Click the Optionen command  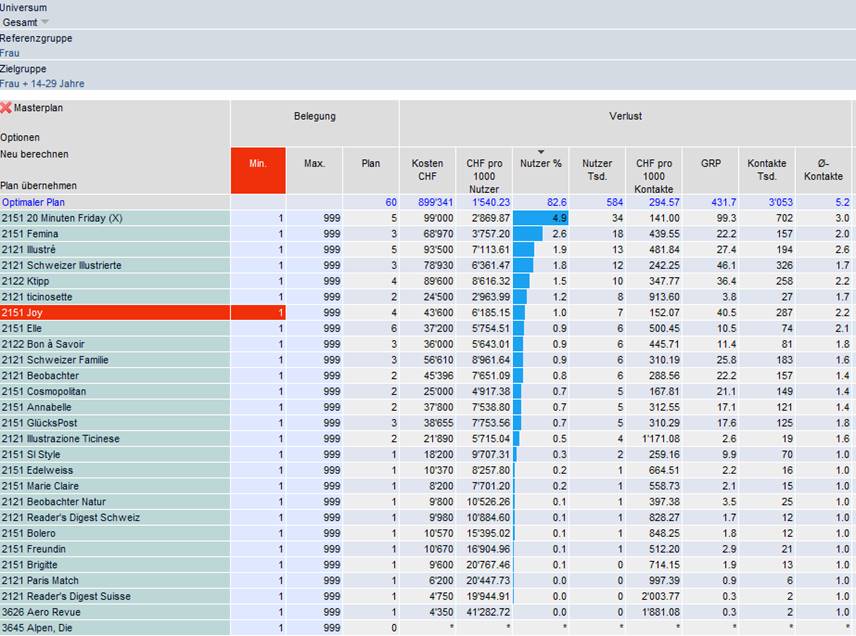(x=20, y=137)
